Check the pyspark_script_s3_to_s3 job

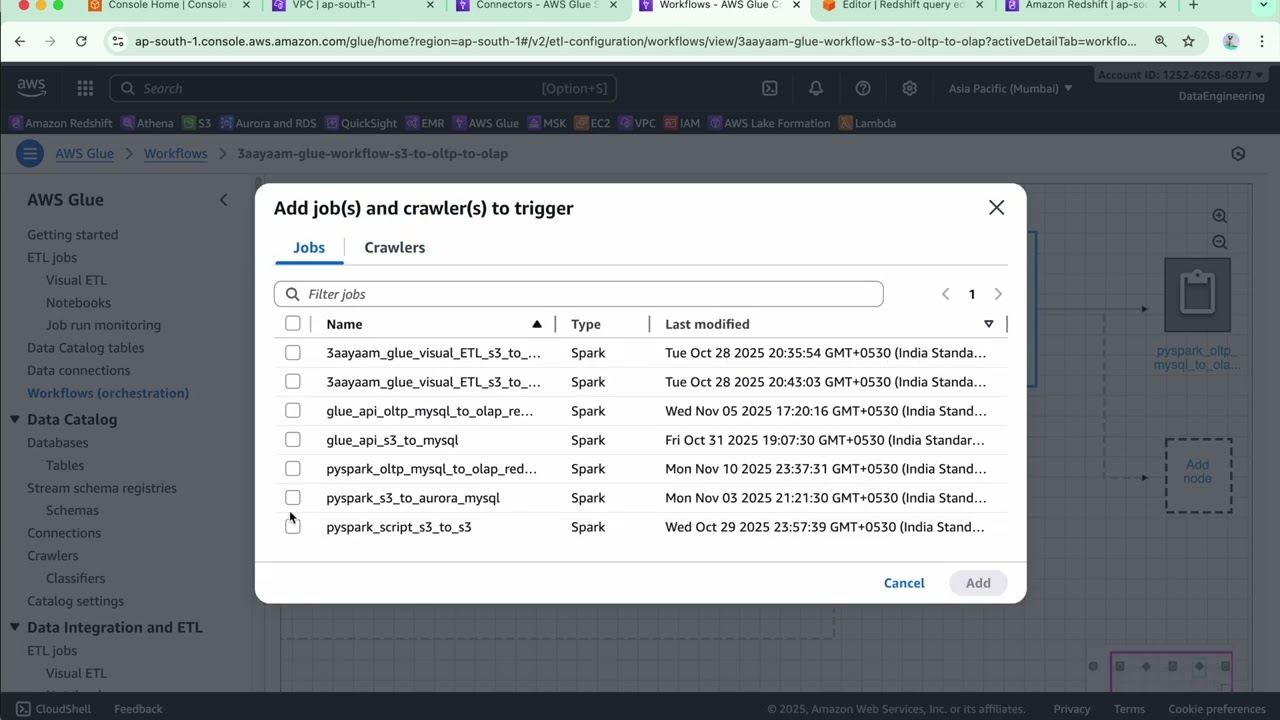tap(292, 526)
